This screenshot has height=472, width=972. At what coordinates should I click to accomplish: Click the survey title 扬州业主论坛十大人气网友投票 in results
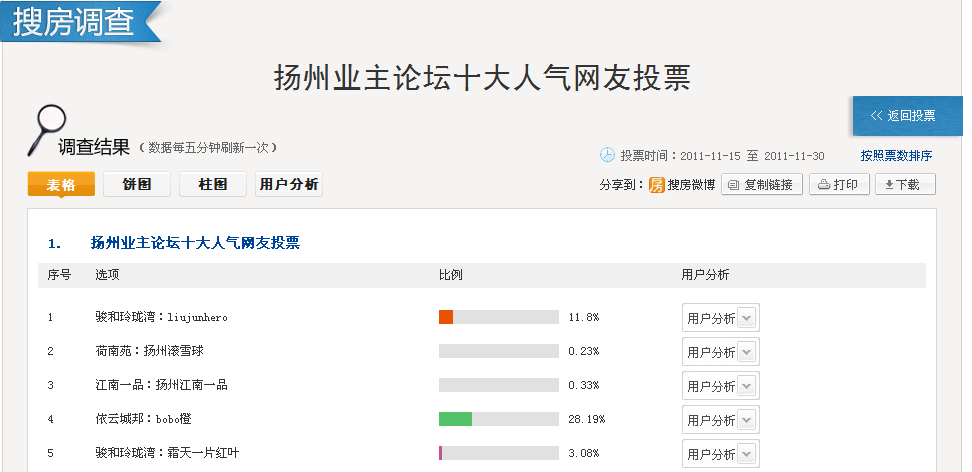point(195,243)
